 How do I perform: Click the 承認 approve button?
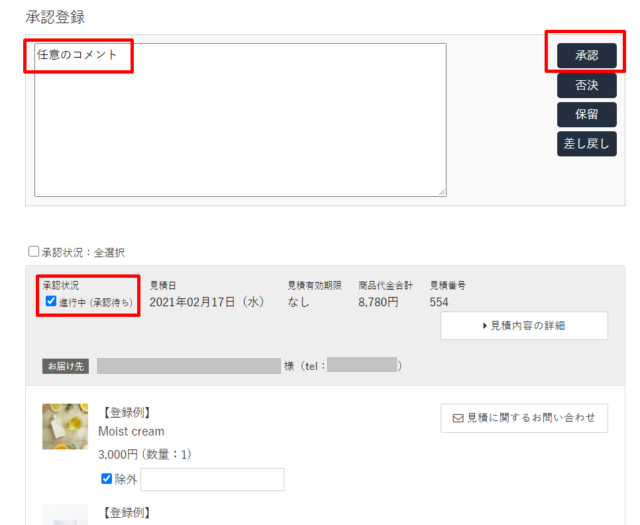(587, 55)
